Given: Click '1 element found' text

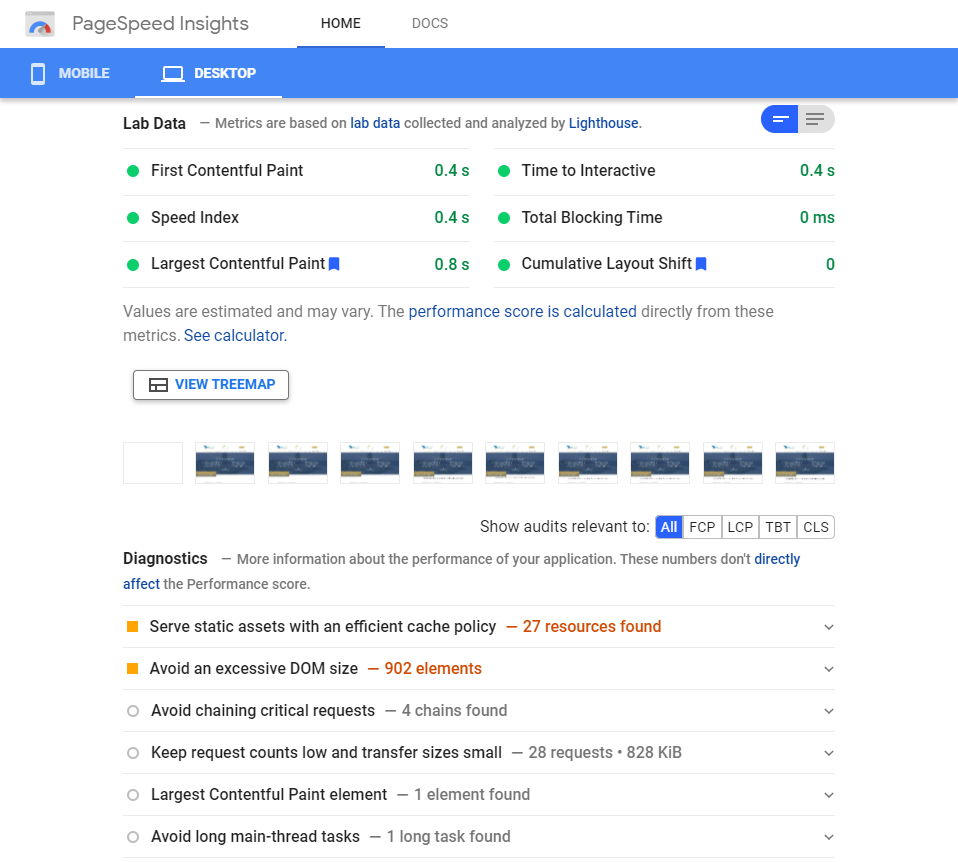Looking at the screenshot, I should 472,795.
